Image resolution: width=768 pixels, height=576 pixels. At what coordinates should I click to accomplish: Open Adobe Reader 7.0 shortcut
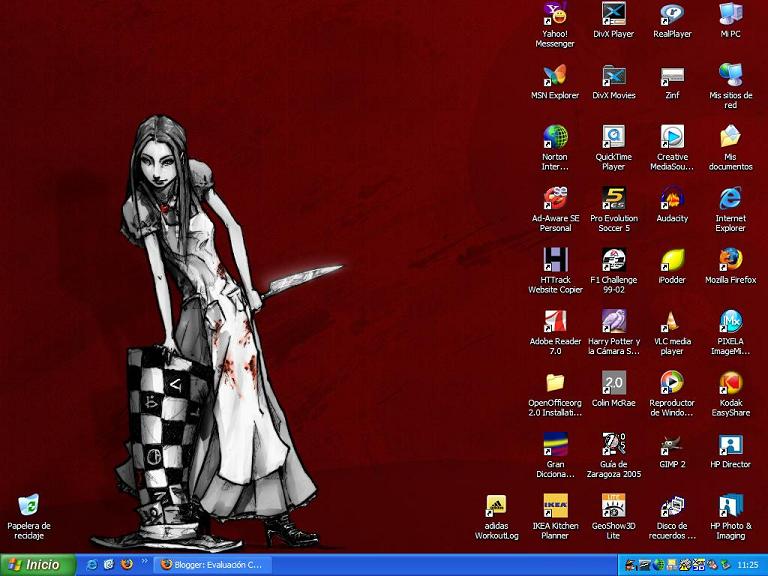tap(555, 321)
